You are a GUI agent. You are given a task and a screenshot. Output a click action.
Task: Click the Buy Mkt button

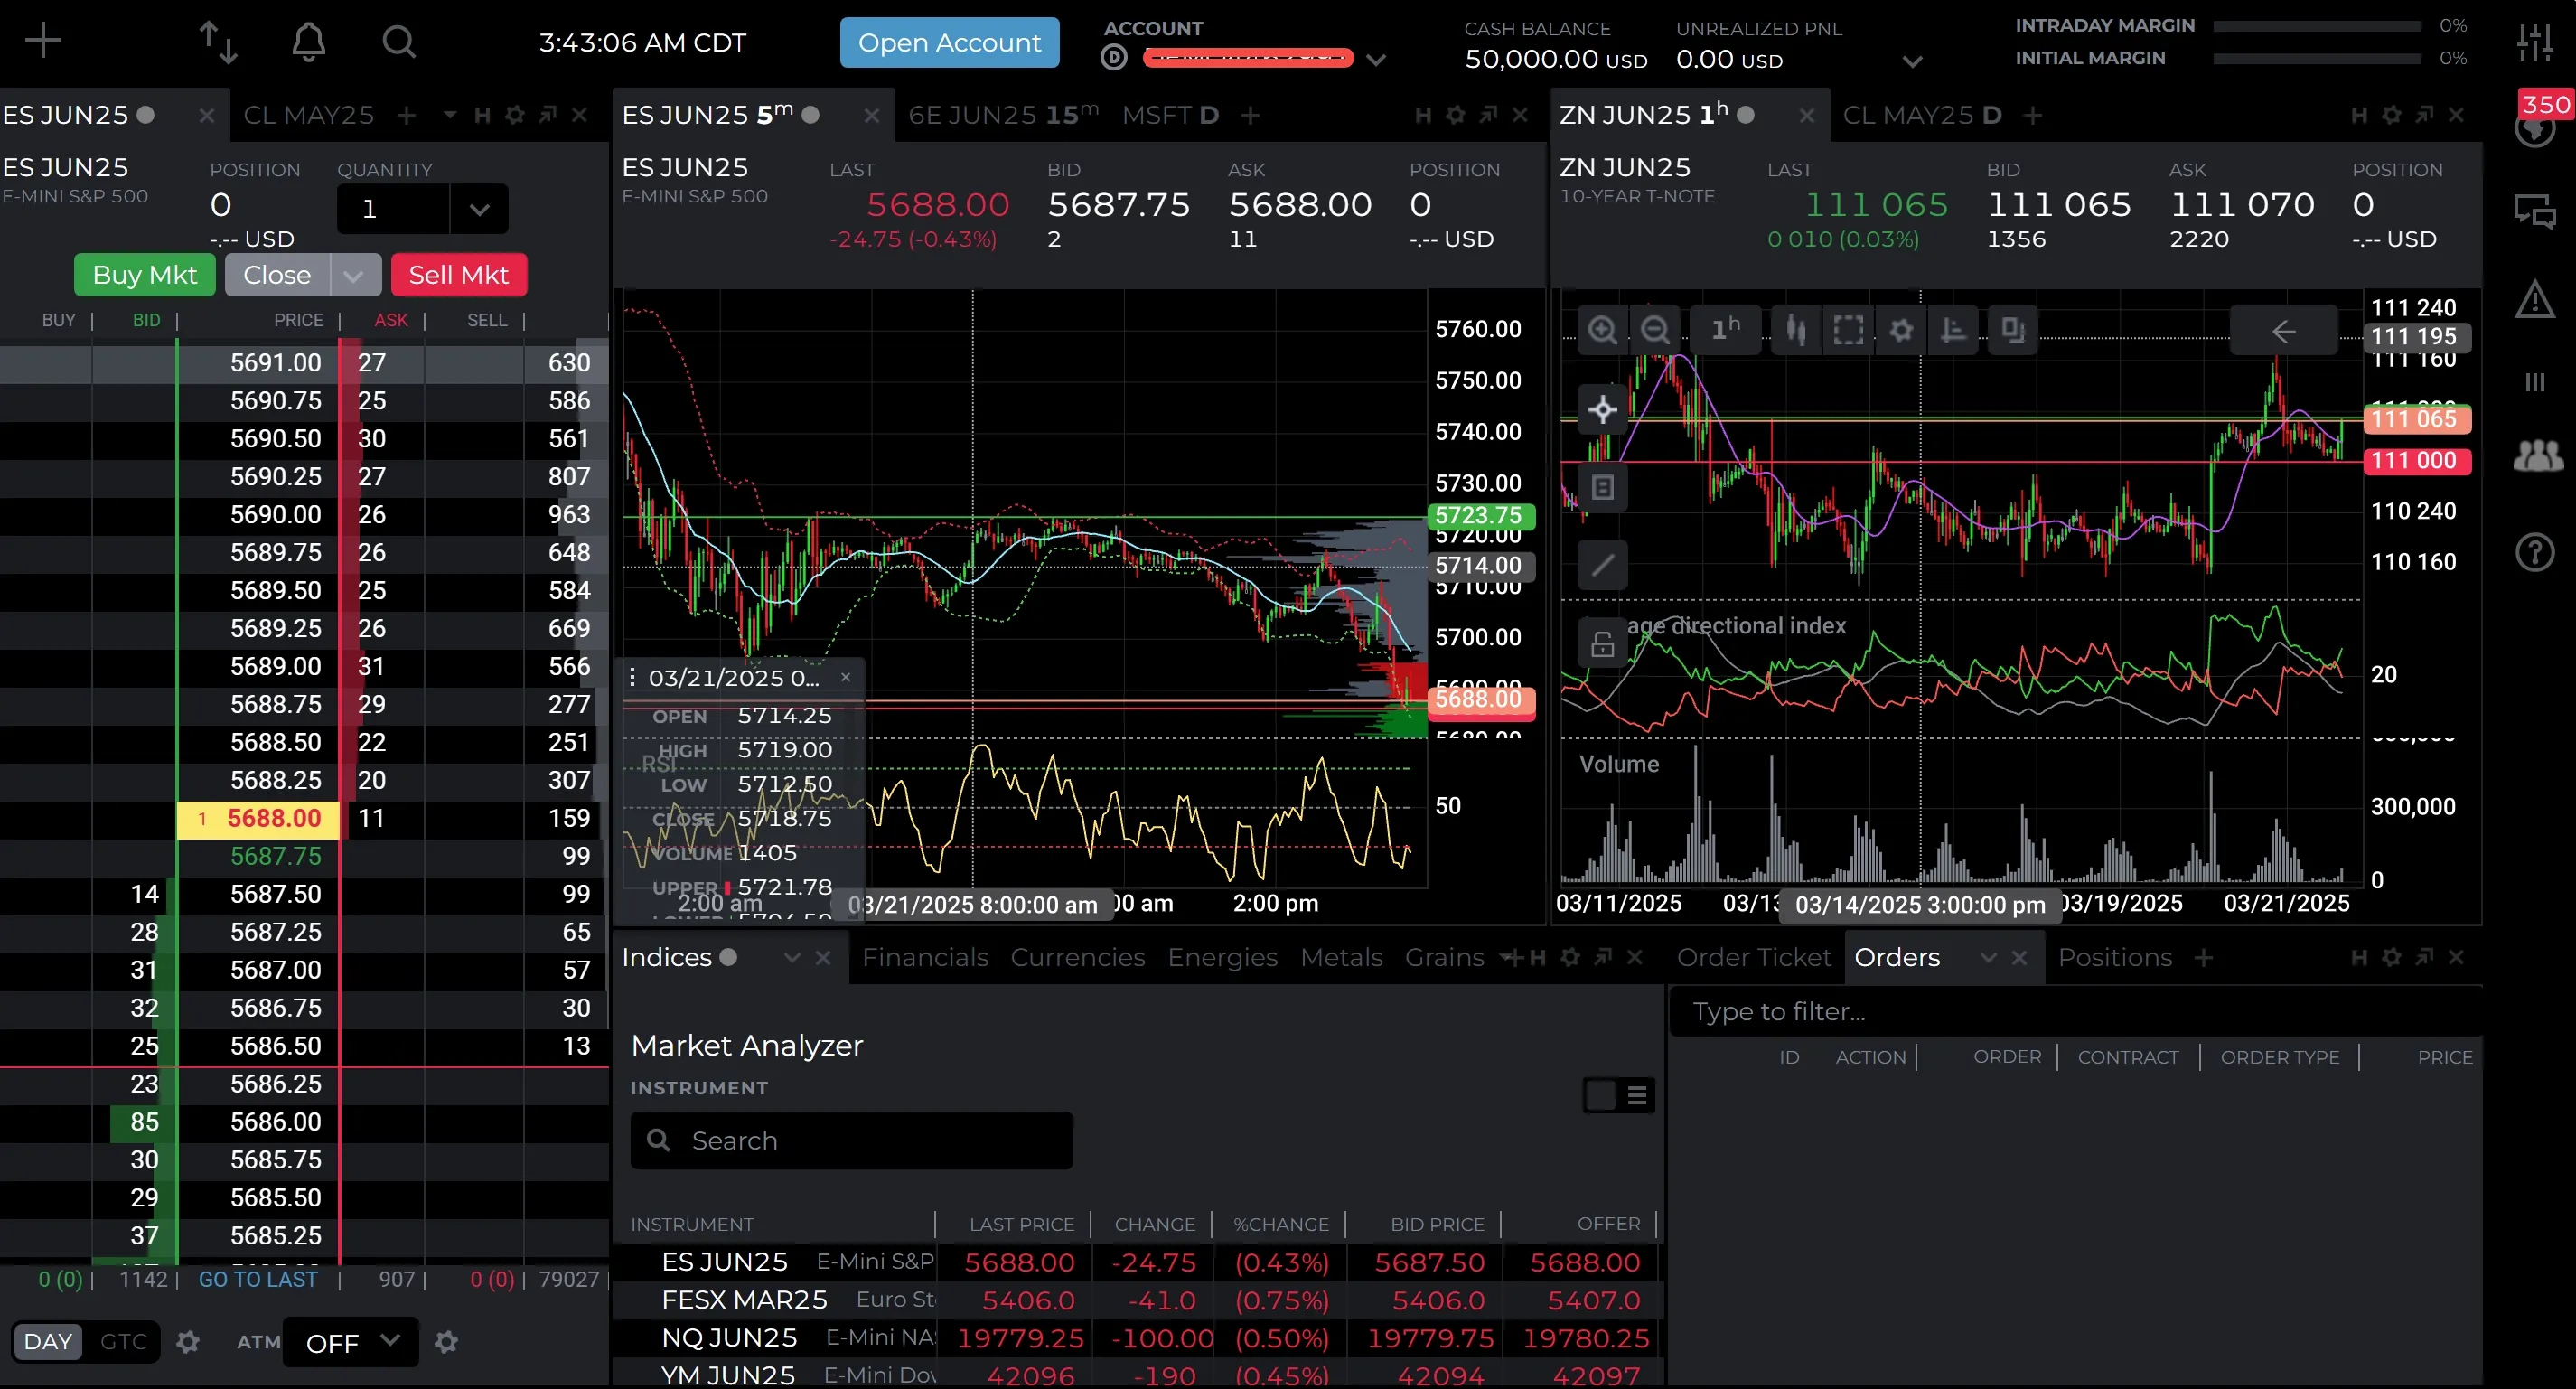pos(145,275)
